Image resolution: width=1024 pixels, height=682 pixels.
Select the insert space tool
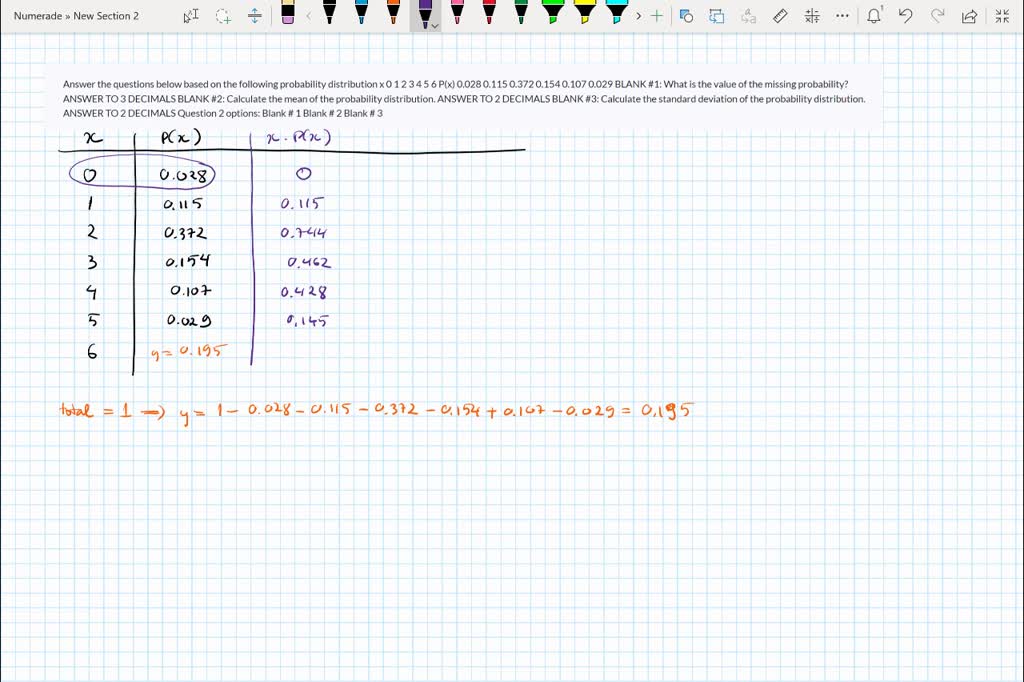point(254,15)
